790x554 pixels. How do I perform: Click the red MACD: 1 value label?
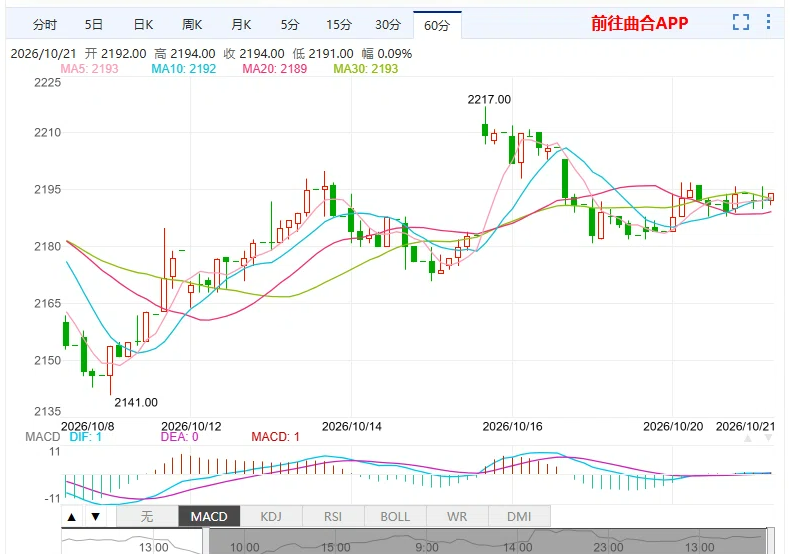pos(276,437)
